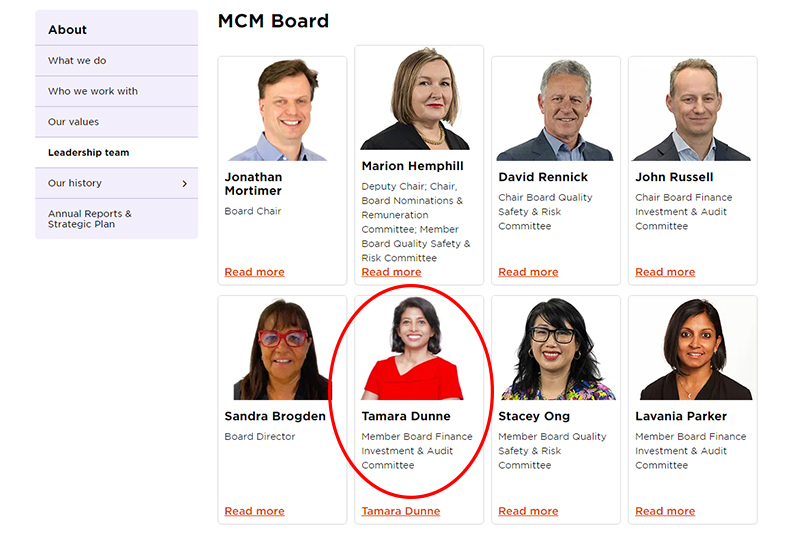Open Annual Reports & Strategic Plan
The image size is (800, 533).
click(x=90, y=219)
